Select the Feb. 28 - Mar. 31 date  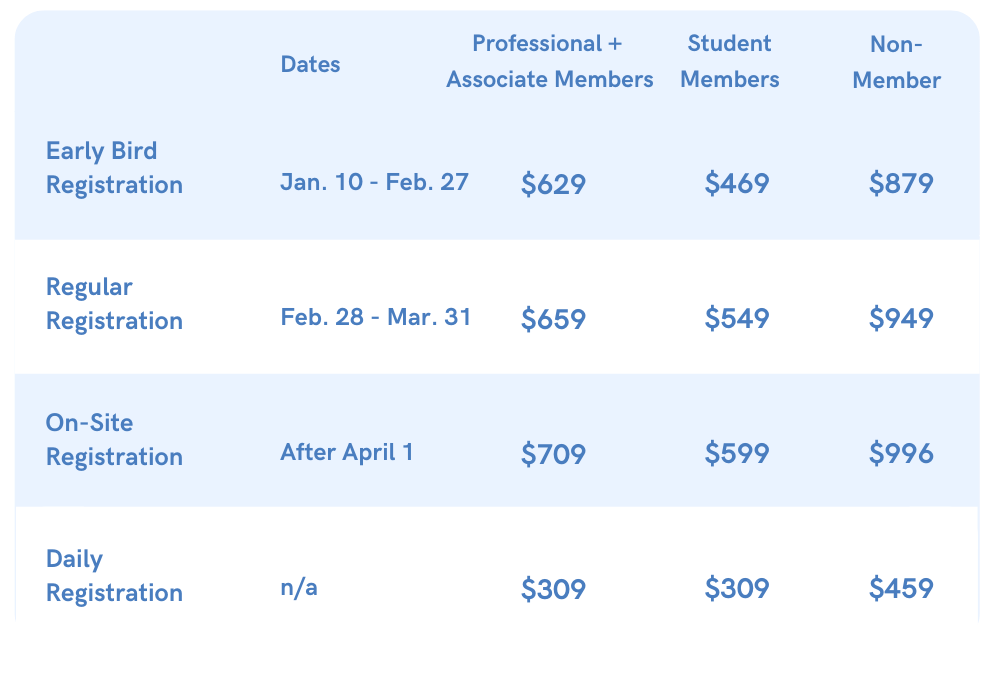[x=376, y=317]
